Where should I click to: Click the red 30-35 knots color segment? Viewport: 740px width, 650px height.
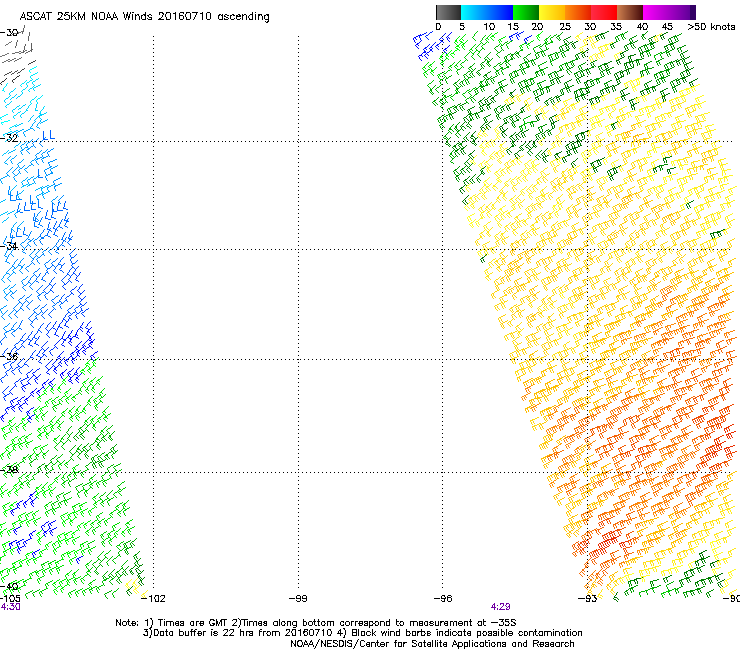(x=604, y=12)
